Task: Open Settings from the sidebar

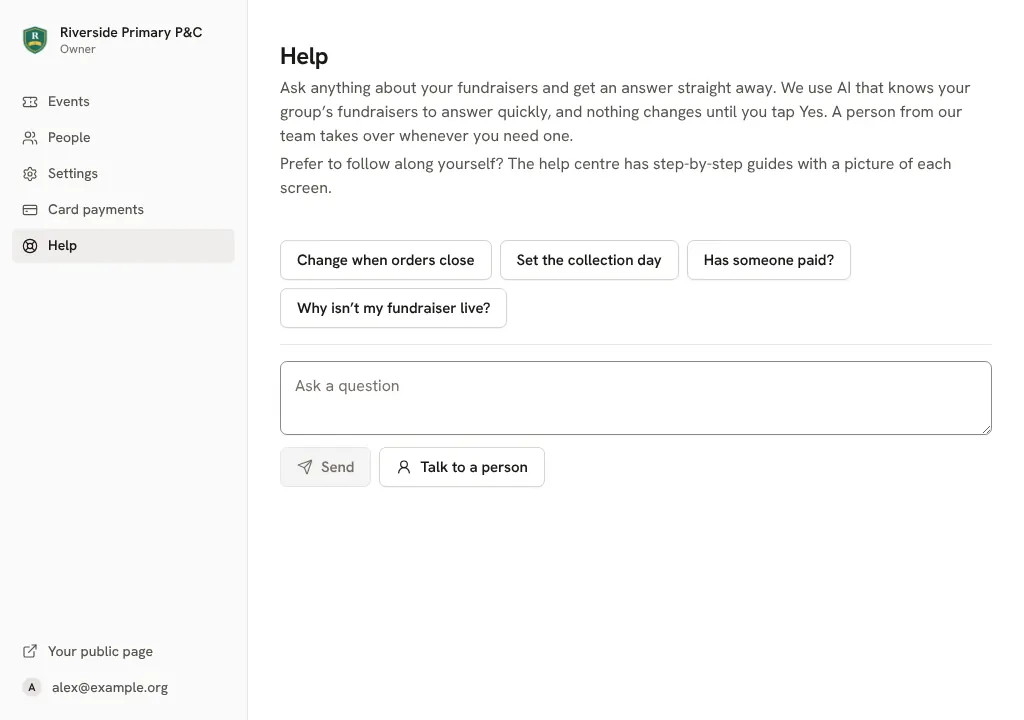Action: tap(123, 174)
